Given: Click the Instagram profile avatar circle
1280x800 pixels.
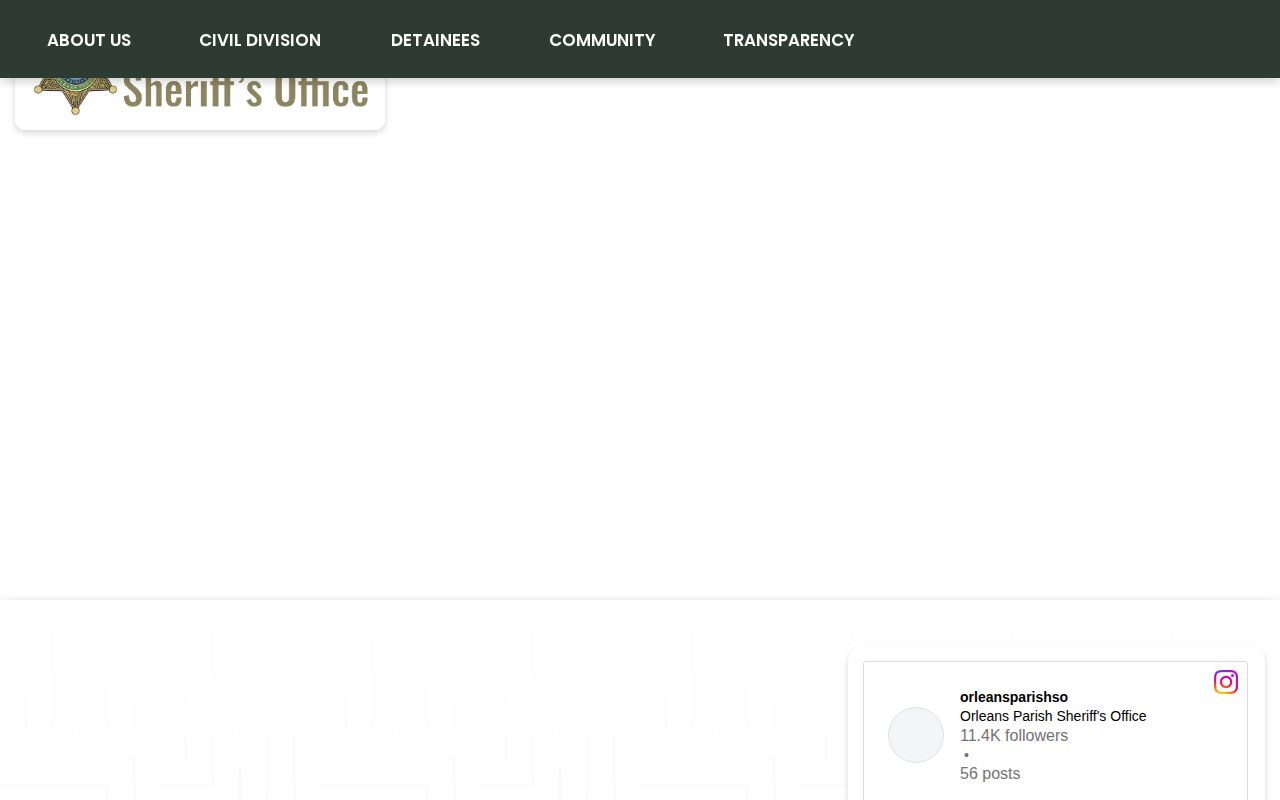Looking at the screenshot, I should [x=916, y=735].
